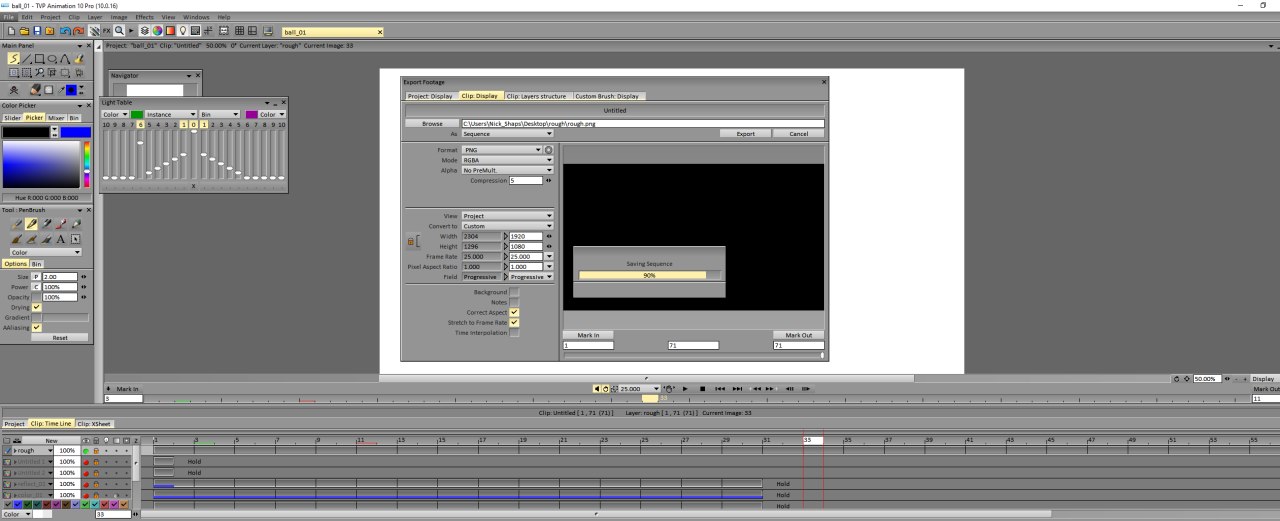Click the Cancel button in Export Footage
This screenshot has height=521, width=1280.
point(798,133)
